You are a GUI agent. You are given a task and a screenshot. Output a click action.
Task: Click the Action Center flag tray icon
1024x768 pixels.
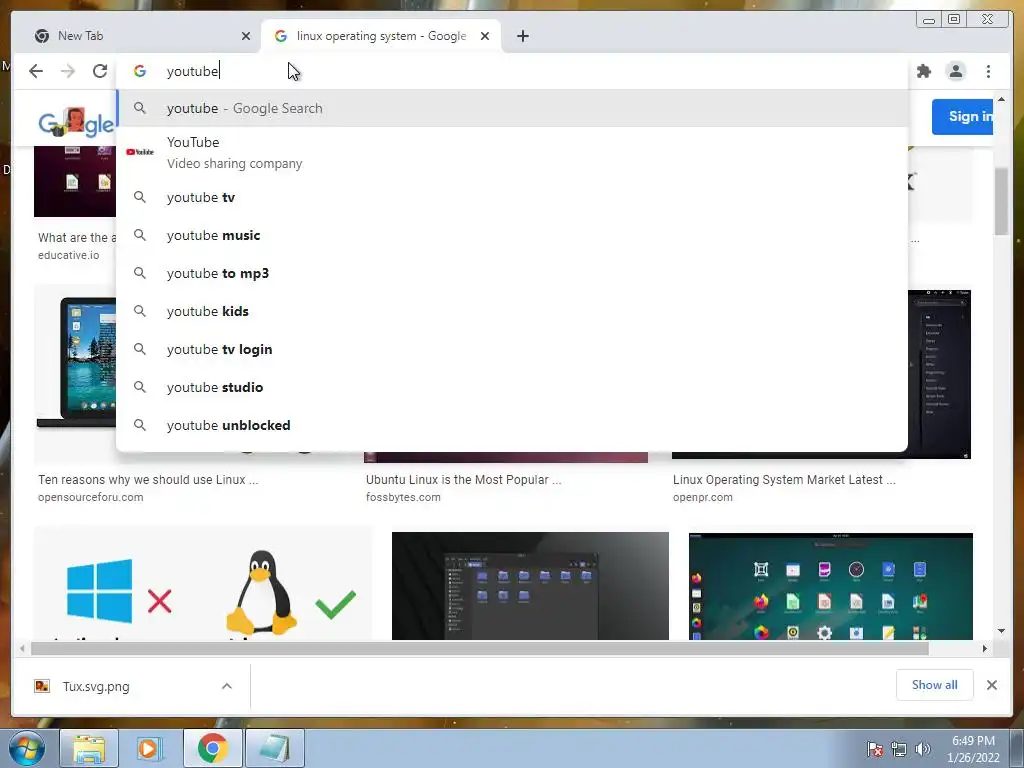pyautogui.click(x=875, y=748)
